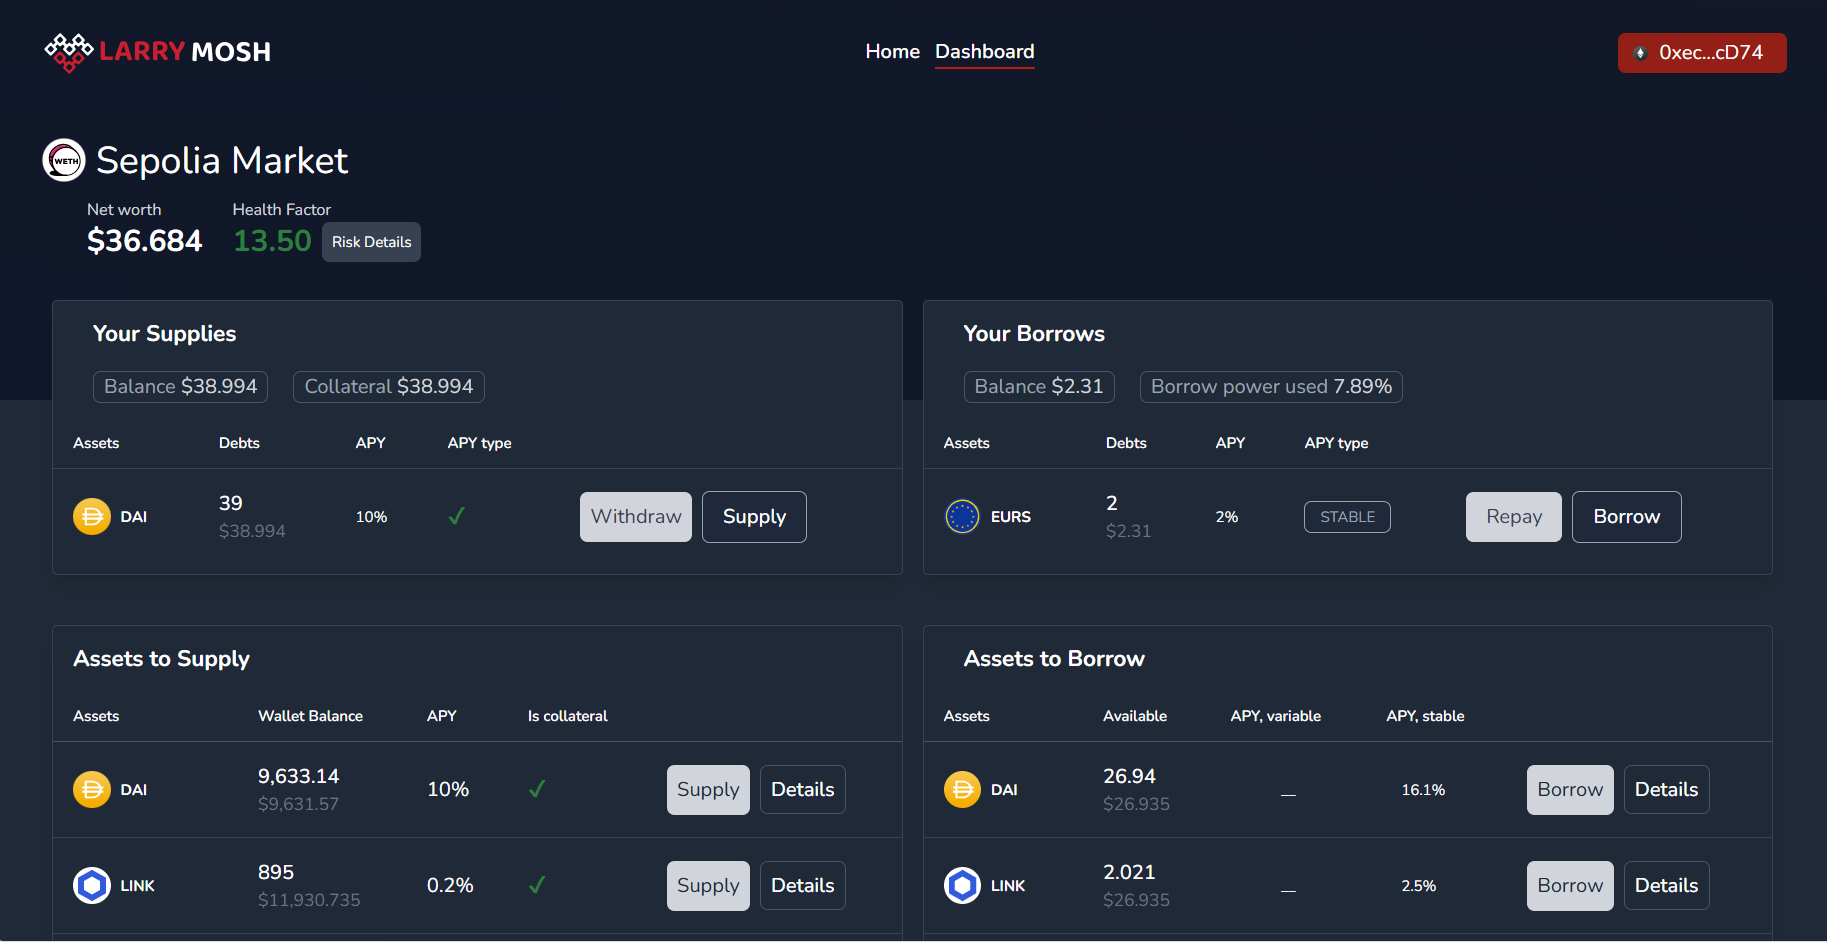This screenshot has width=1827, height=942.
Task: Open the Borrow power used 7.89% chip
Action: coord(1271,386)
